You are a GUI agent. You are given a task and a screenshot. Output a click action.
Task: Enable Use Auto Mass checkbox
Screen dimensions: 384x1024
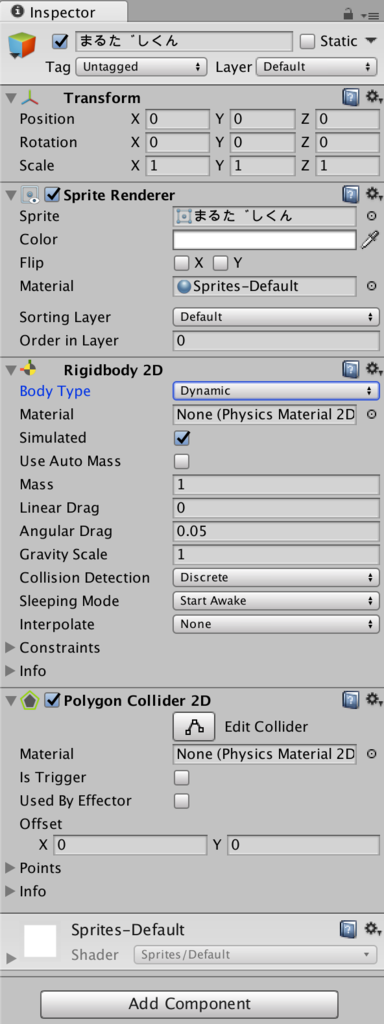tap(182, 461)
